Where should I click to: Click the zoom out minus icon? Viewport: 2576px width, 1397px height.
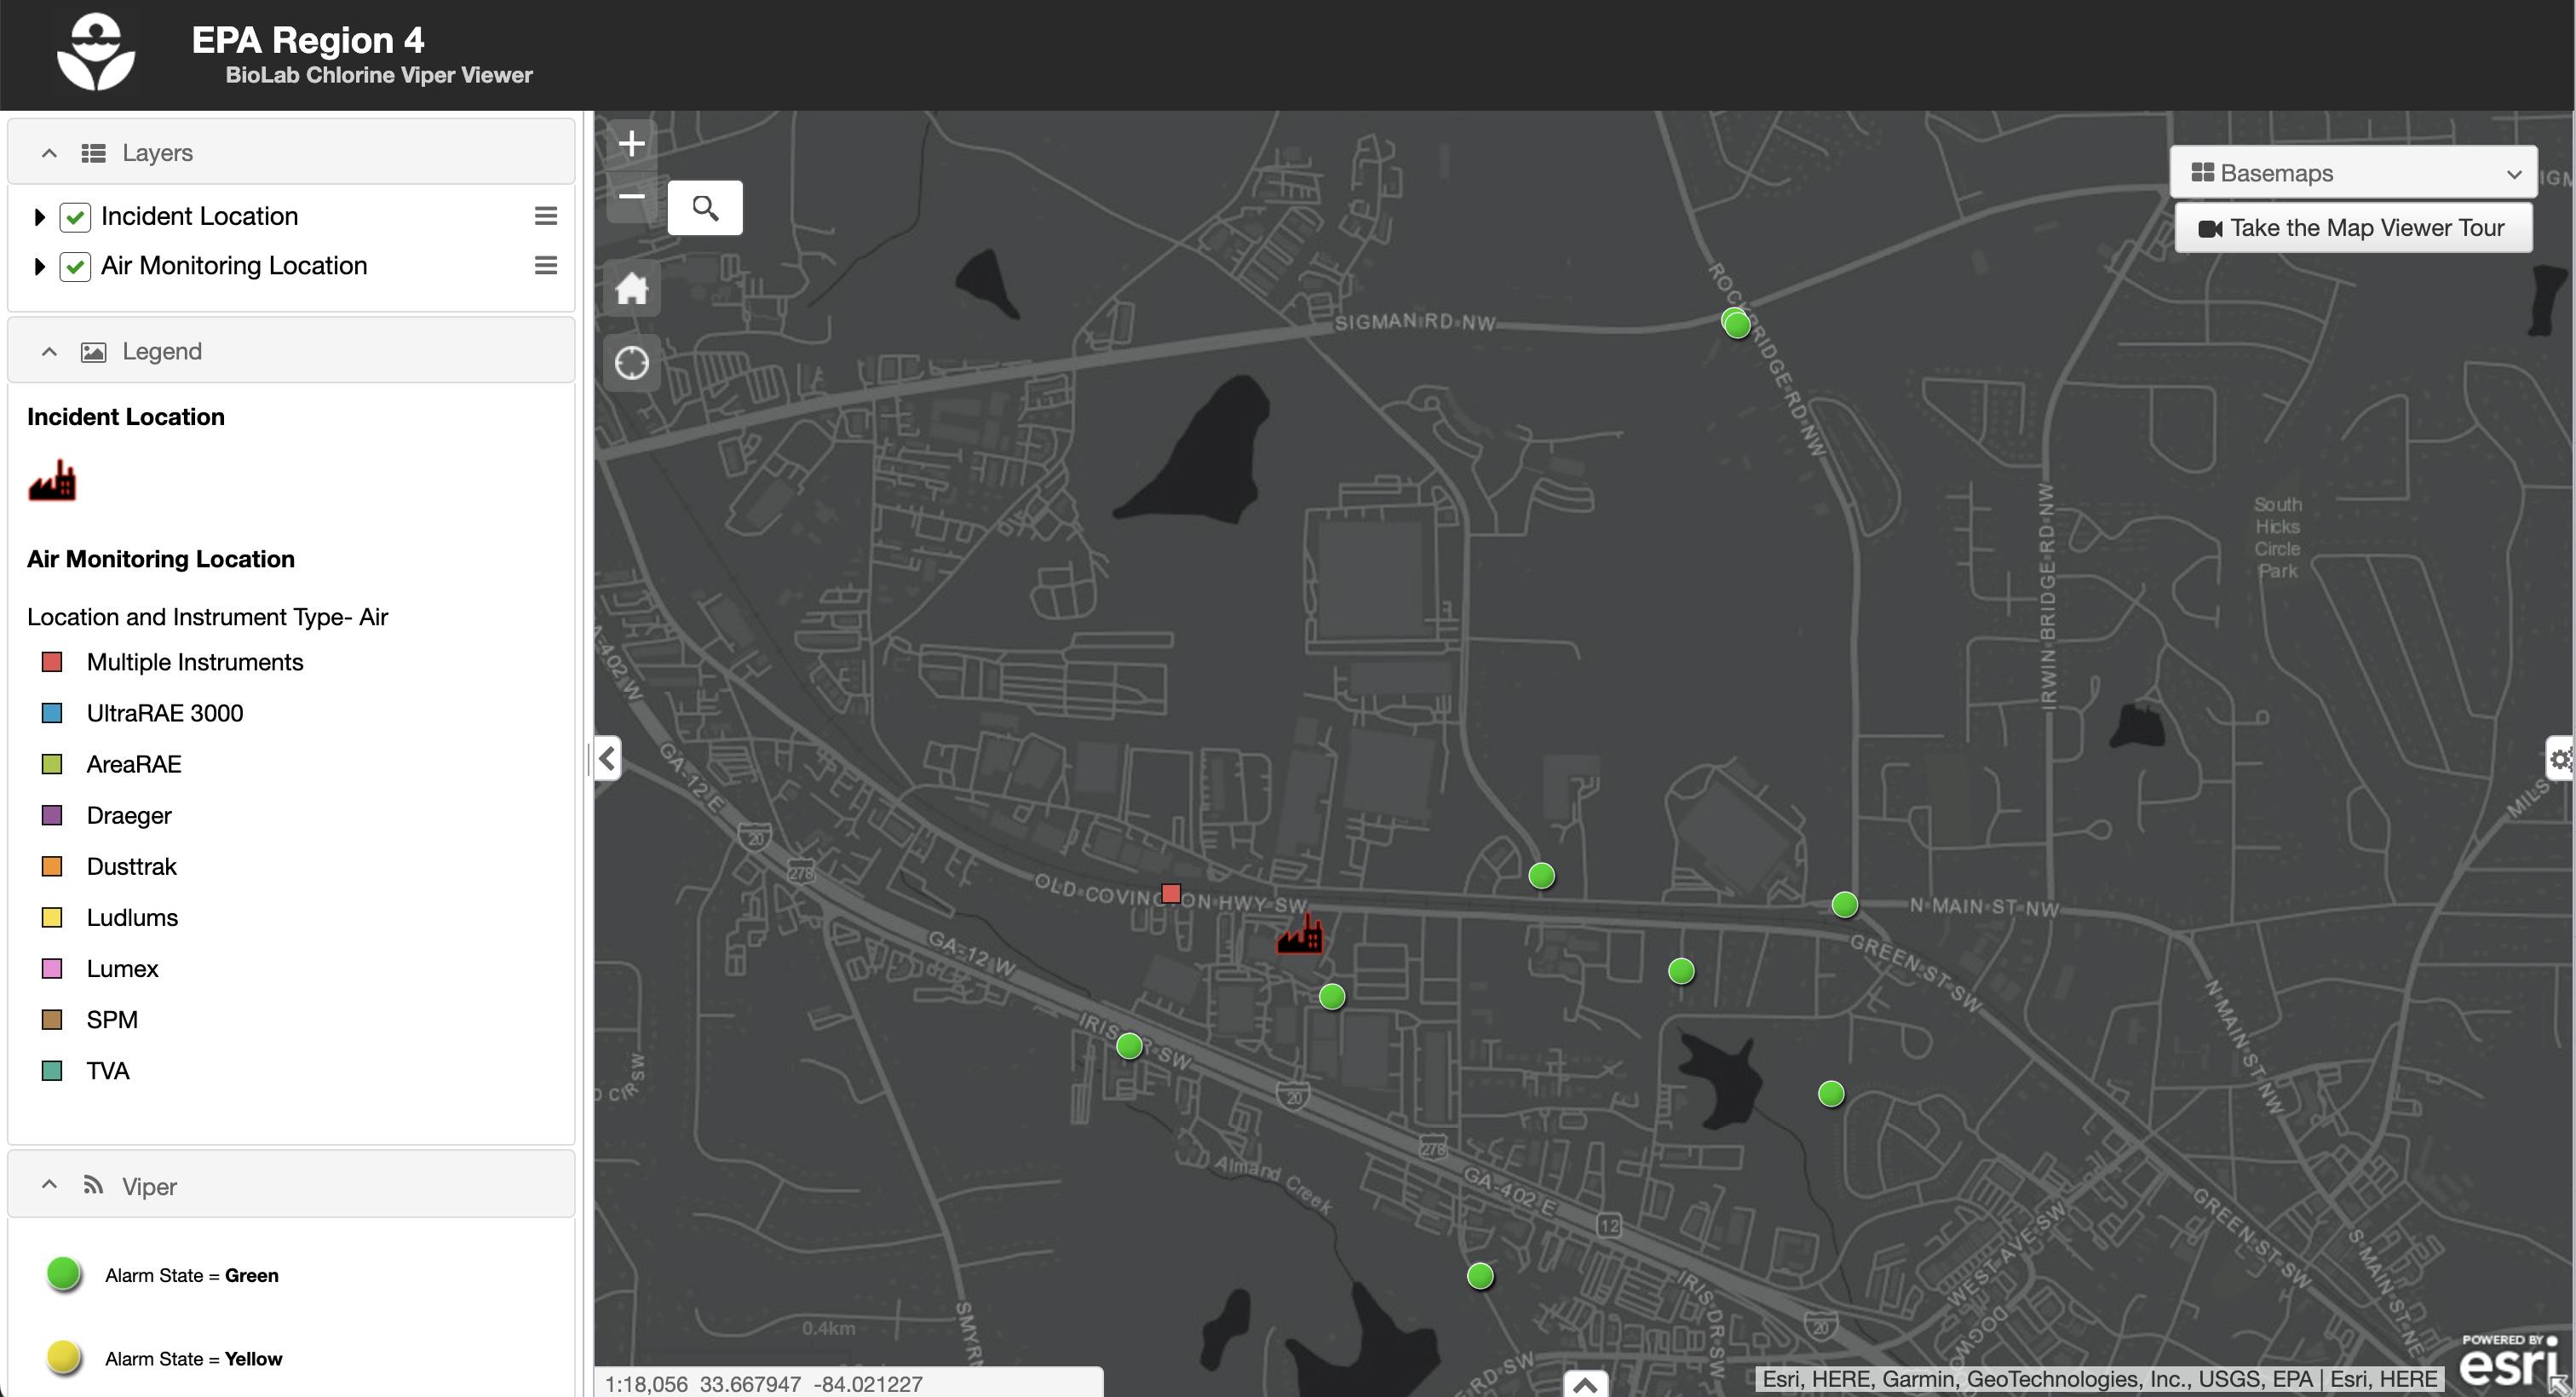pos(632,198)
